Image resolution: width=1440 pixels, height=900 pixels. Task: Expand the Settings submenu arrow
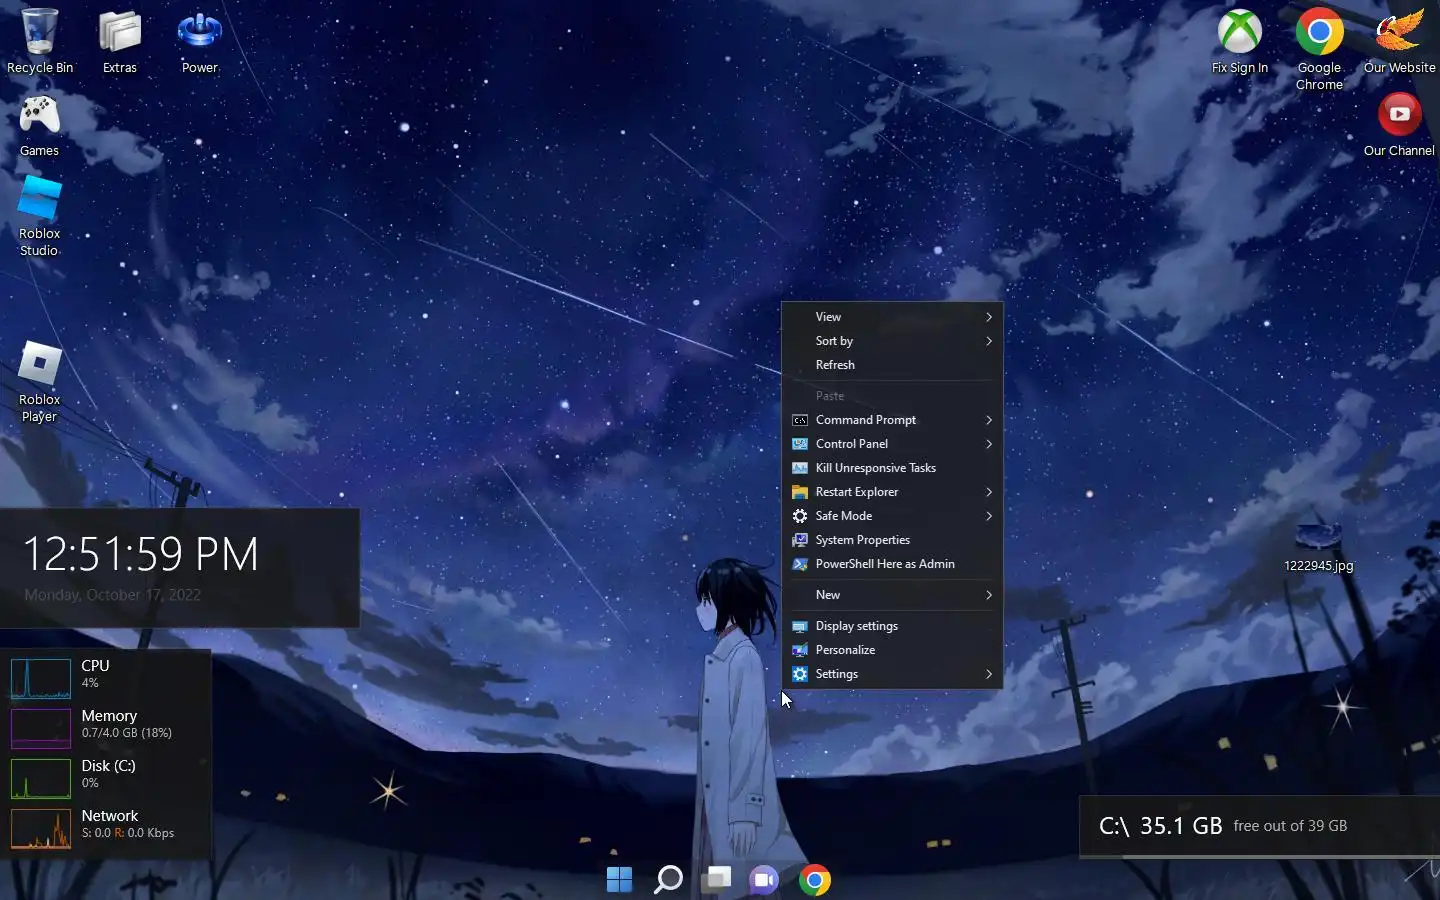[989, 674]
